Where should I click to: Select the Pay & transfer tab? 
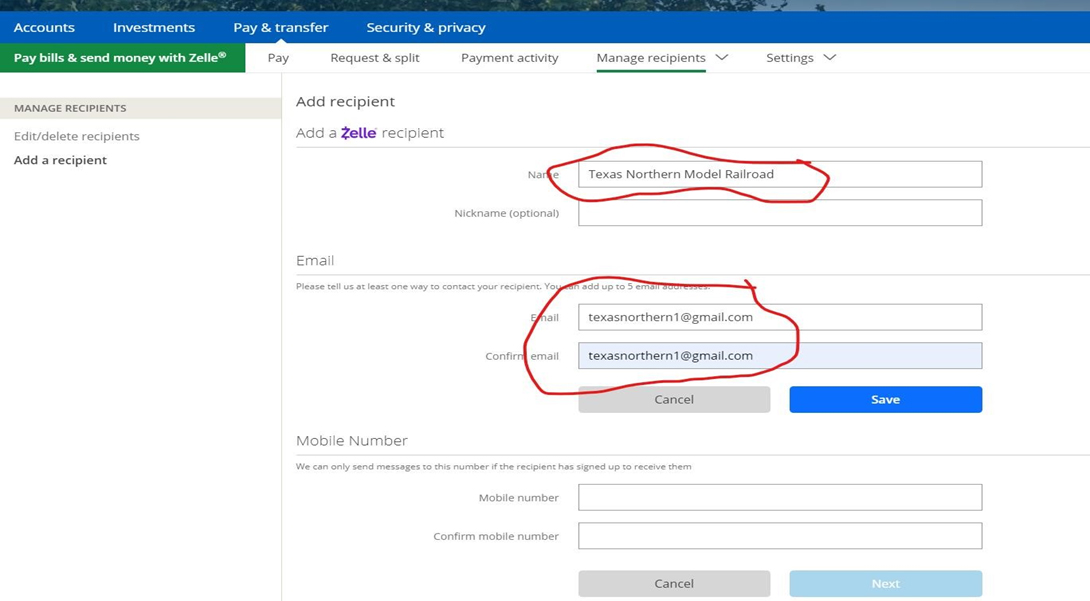(x=280, y=27)
